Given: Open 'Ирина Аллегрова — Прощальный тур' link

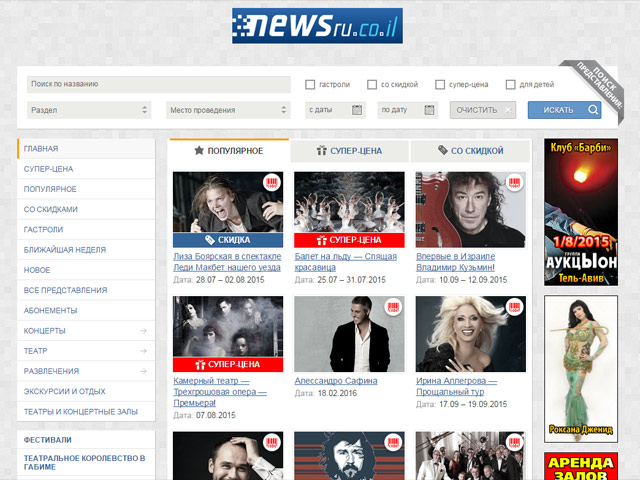Looking at the screenshot, I should click(456, 386).
